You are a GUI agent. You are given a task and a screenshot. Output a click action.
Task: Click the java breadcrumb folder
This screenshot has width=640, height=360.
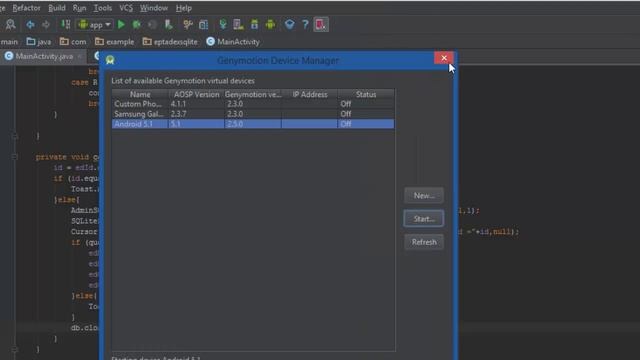point(39,42)
